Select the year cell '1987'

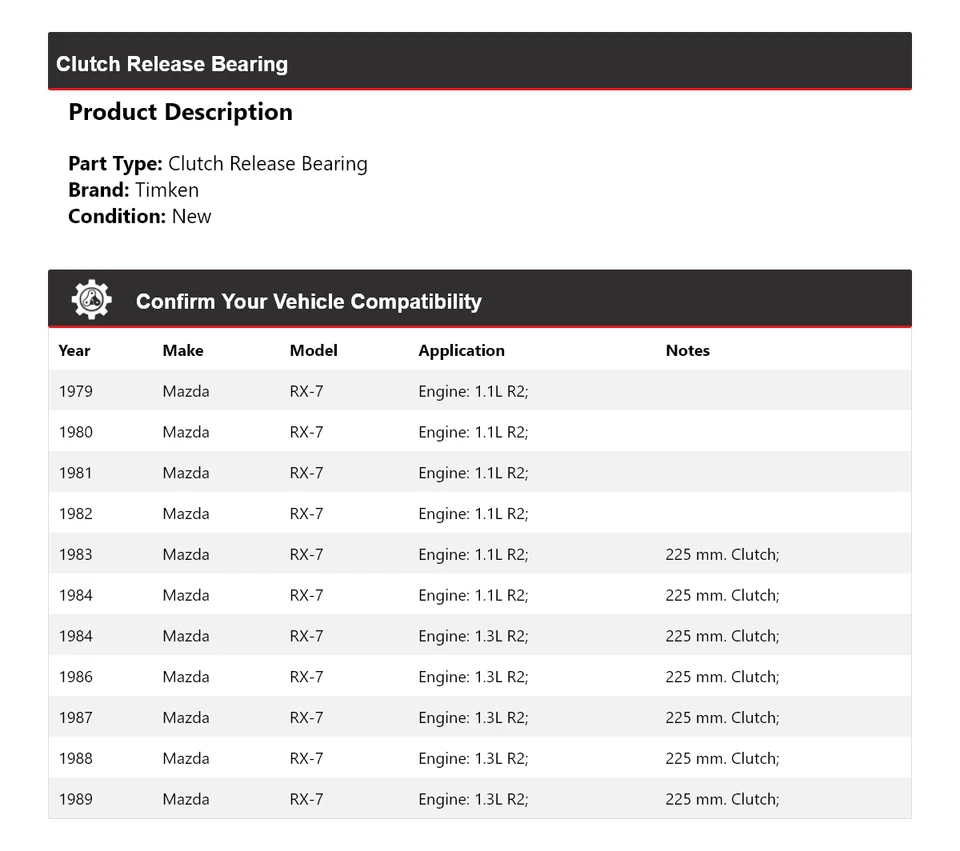coord(76,718)
